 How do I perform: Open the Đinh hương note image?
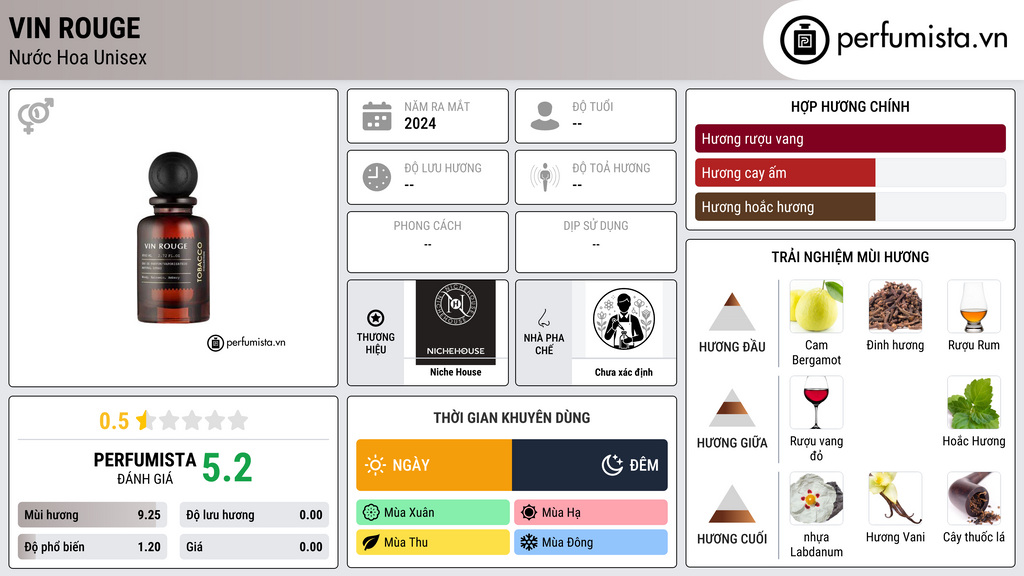point(895,306)
